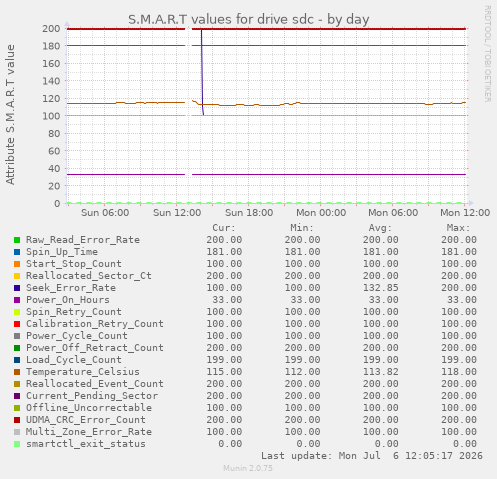Click the smartctl_exit_status light green swatch
497x479 pixels.
(x=17, y=444)
